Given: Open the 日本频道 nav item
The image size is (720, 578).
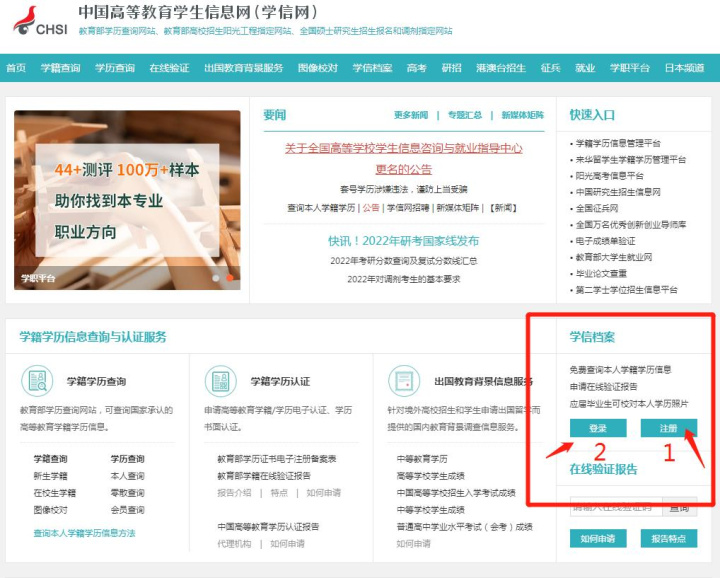Looking at the screenshot, I should pyautogui.click(x=685, y=68).
